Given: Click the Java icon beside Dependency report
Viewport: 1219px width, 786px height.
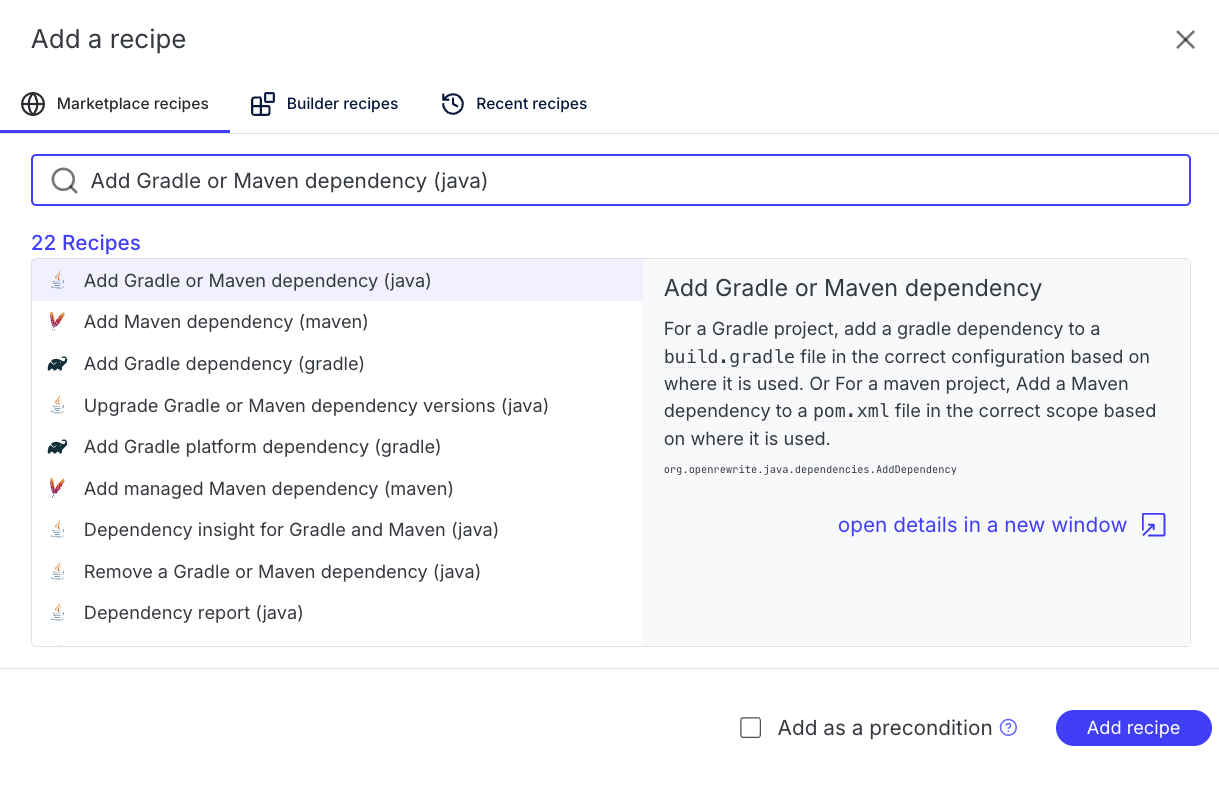Looking at the screenshot, I should [x=58, y=613].
